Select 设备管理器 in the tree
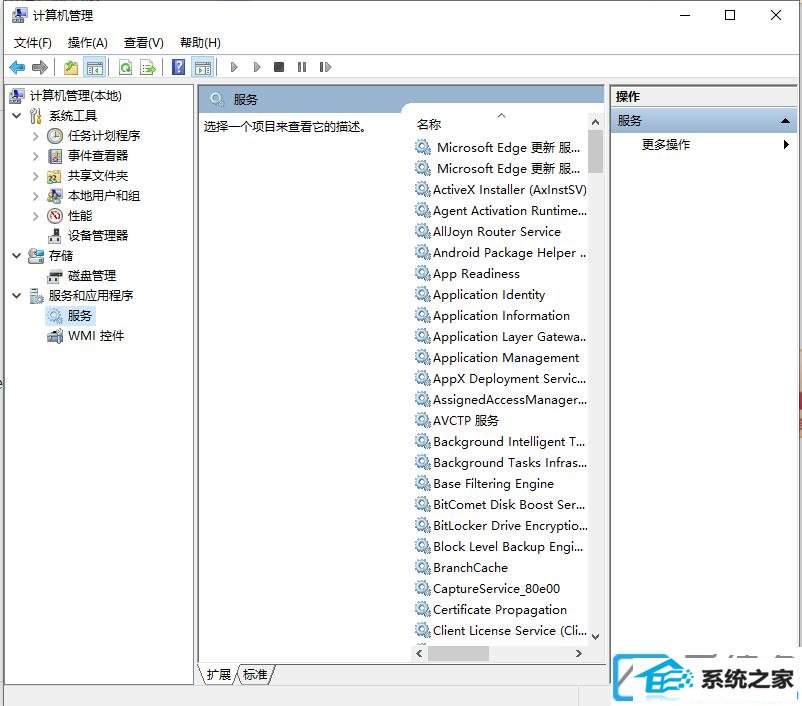This screenshot has width=802, height=706. click(x=98, y=235)
